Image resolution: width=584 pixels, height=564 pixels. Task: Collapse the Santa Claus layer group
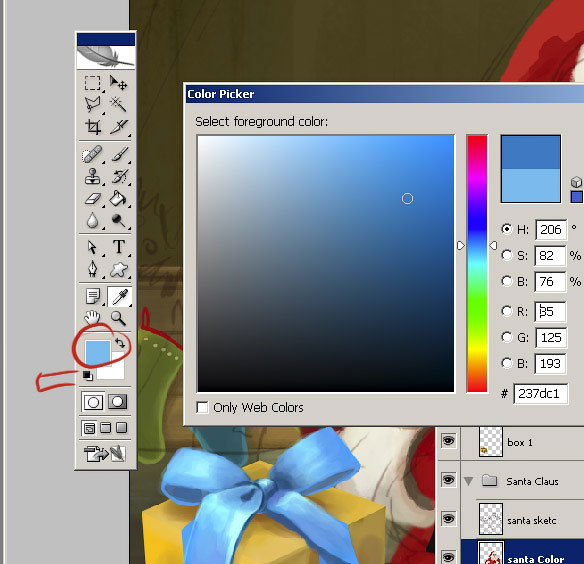(469, 481)
